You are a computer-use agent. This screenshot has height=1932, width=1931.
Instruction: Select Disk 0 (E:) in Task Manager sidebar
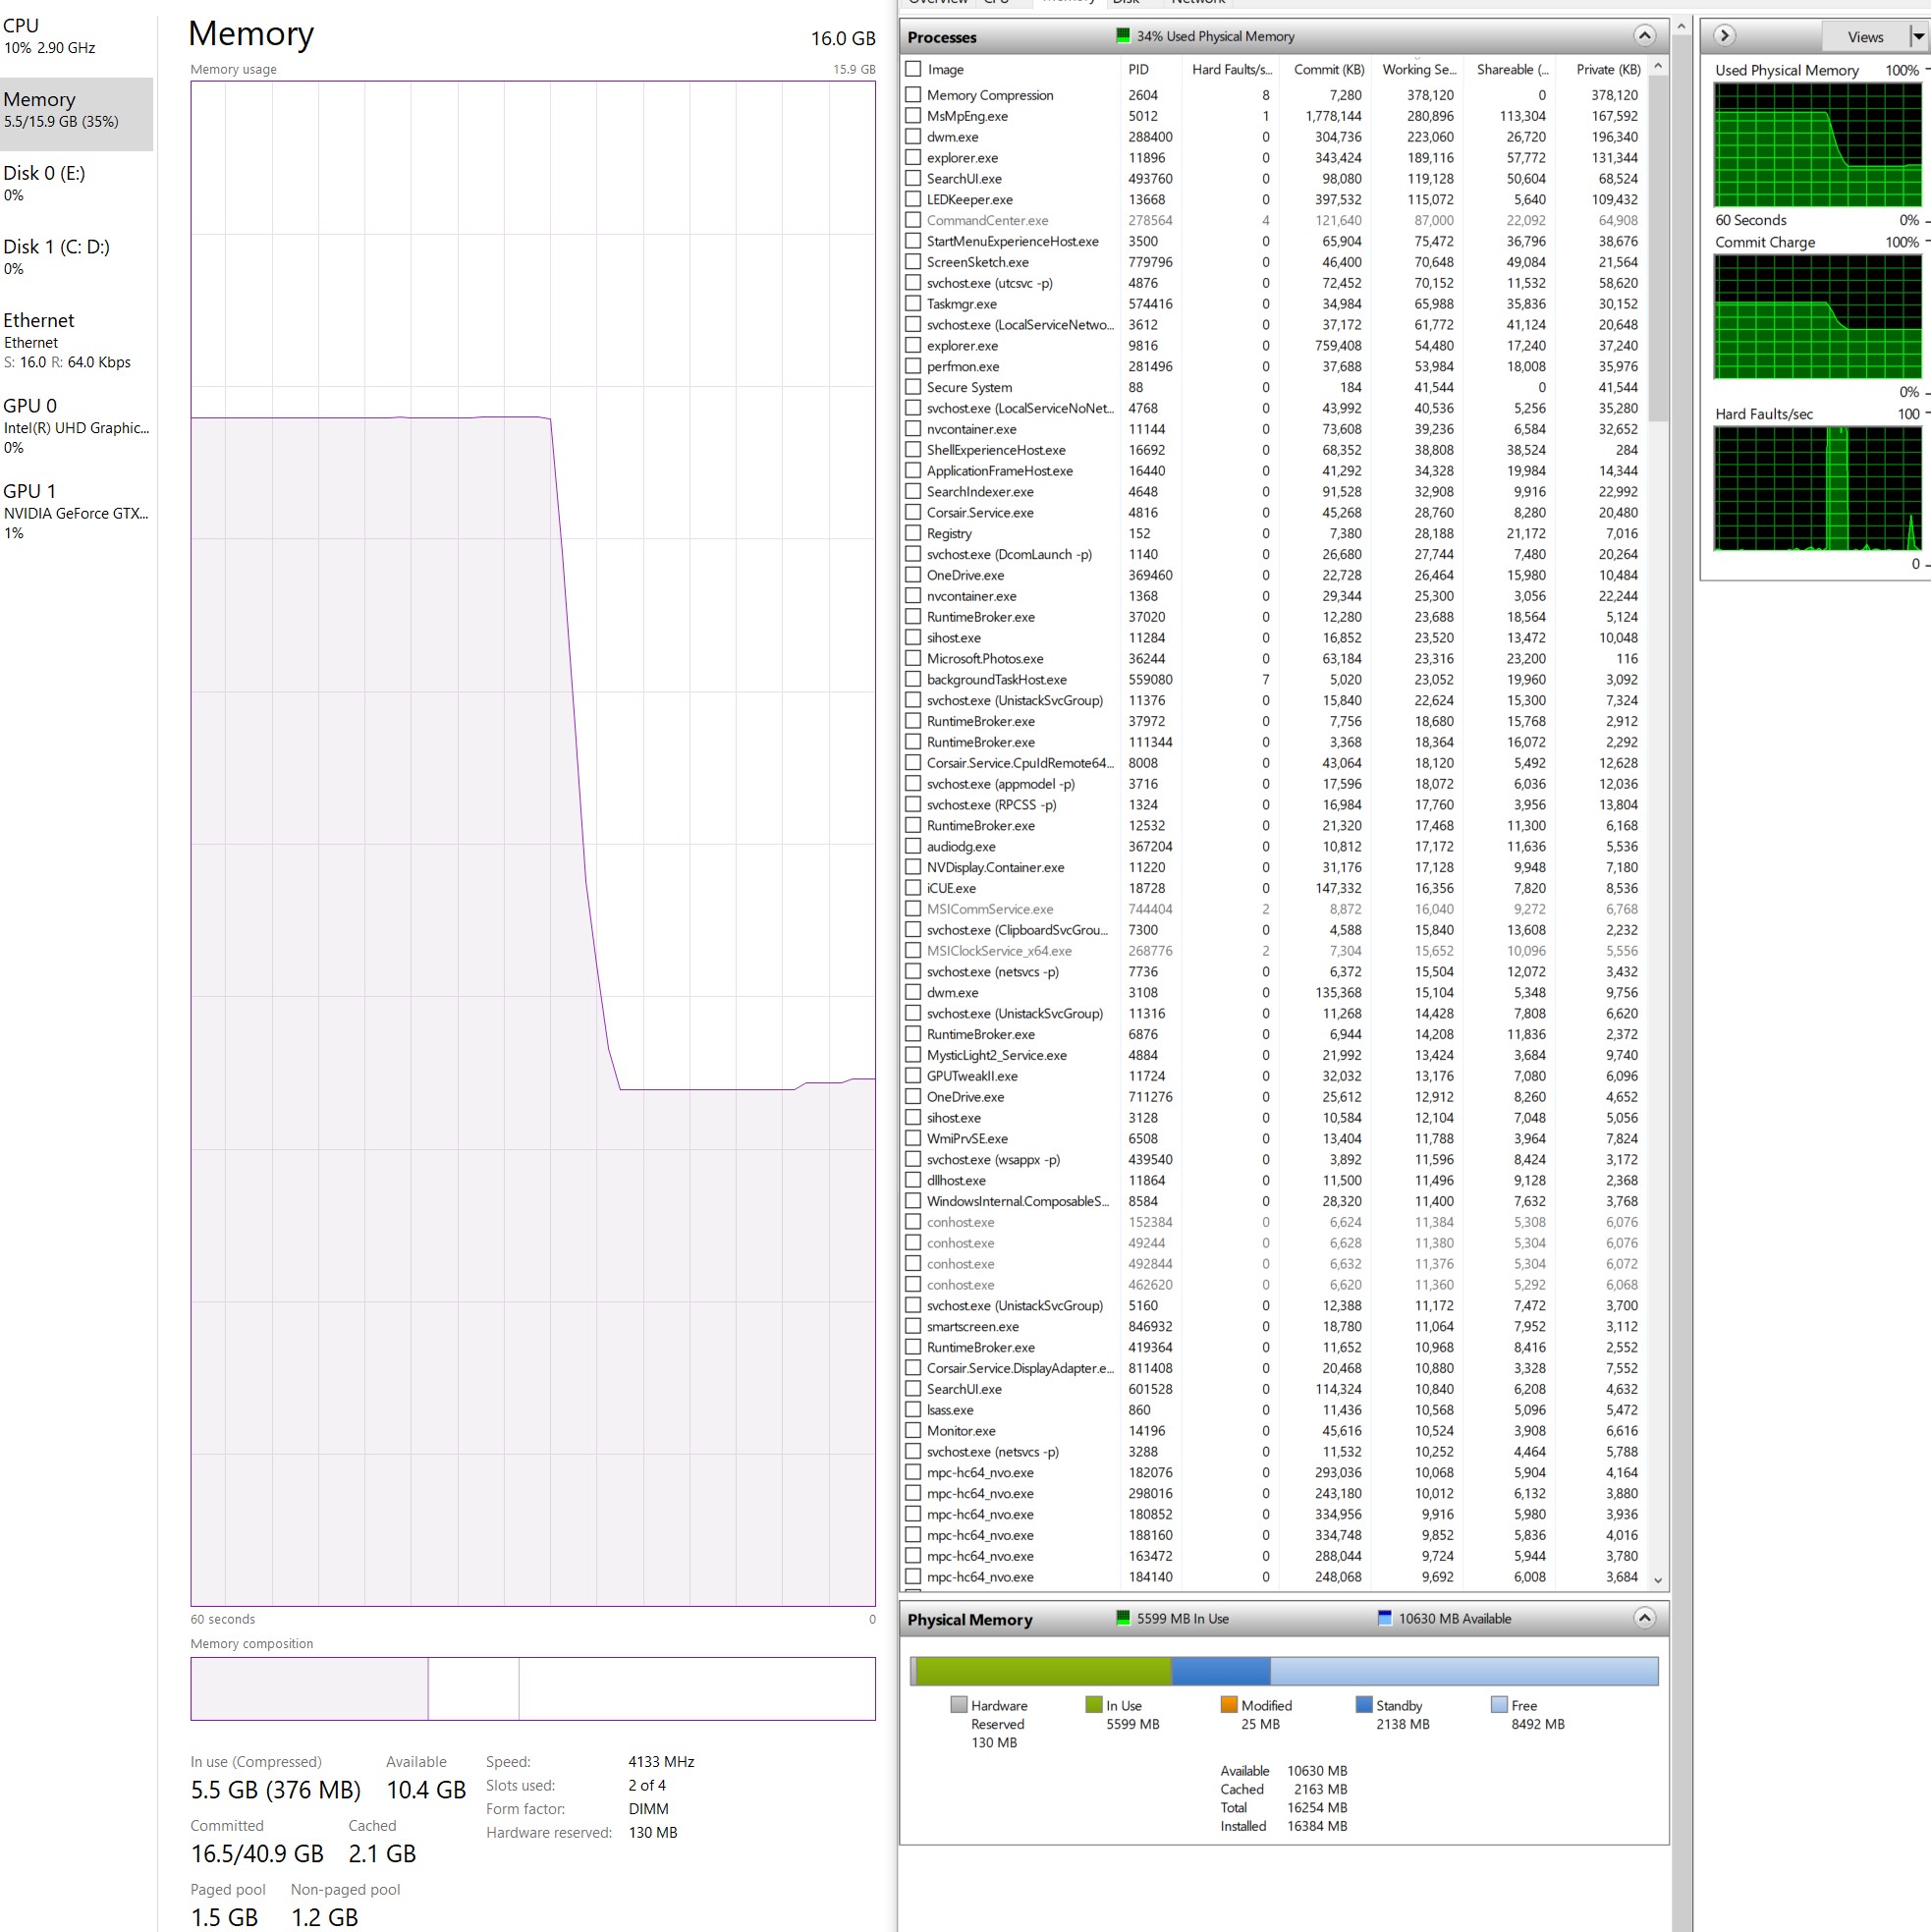77,183
